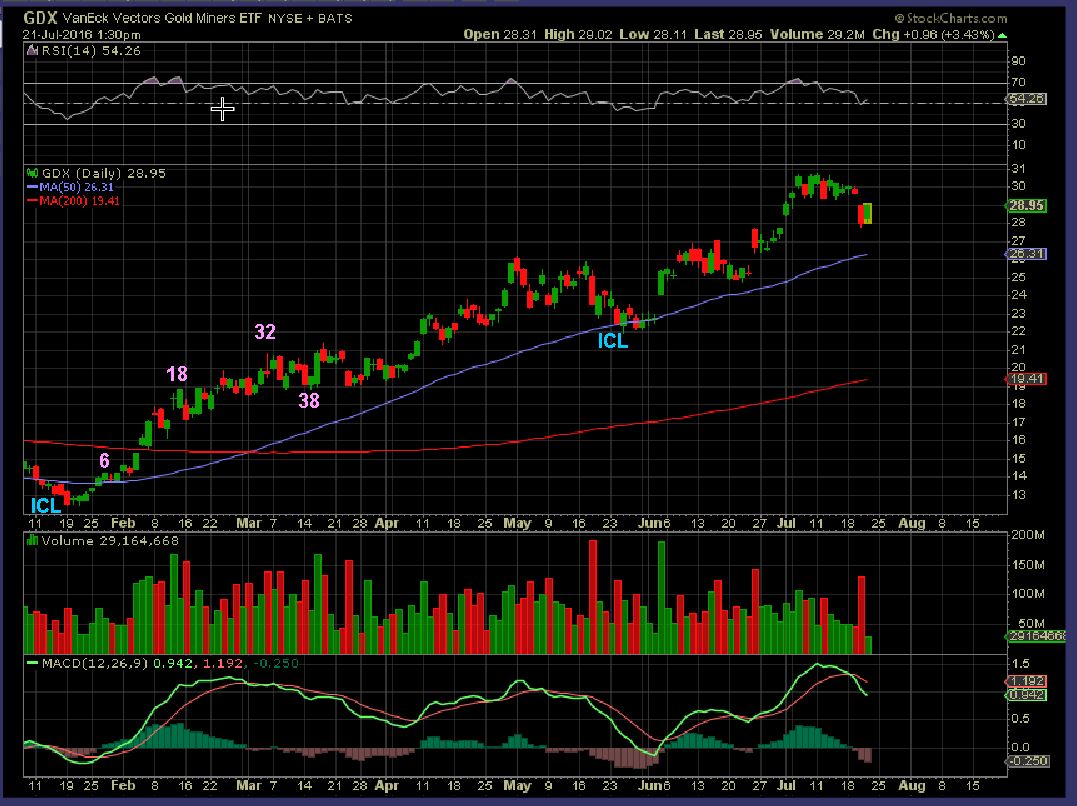
Task: Click the green 0.942 MACD tag
Action: point(1027,695)
